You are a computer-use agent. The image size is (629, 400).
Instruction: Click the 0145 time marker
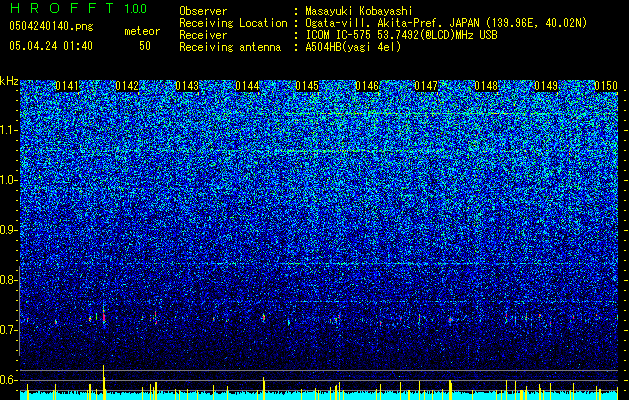coord(307,86)
